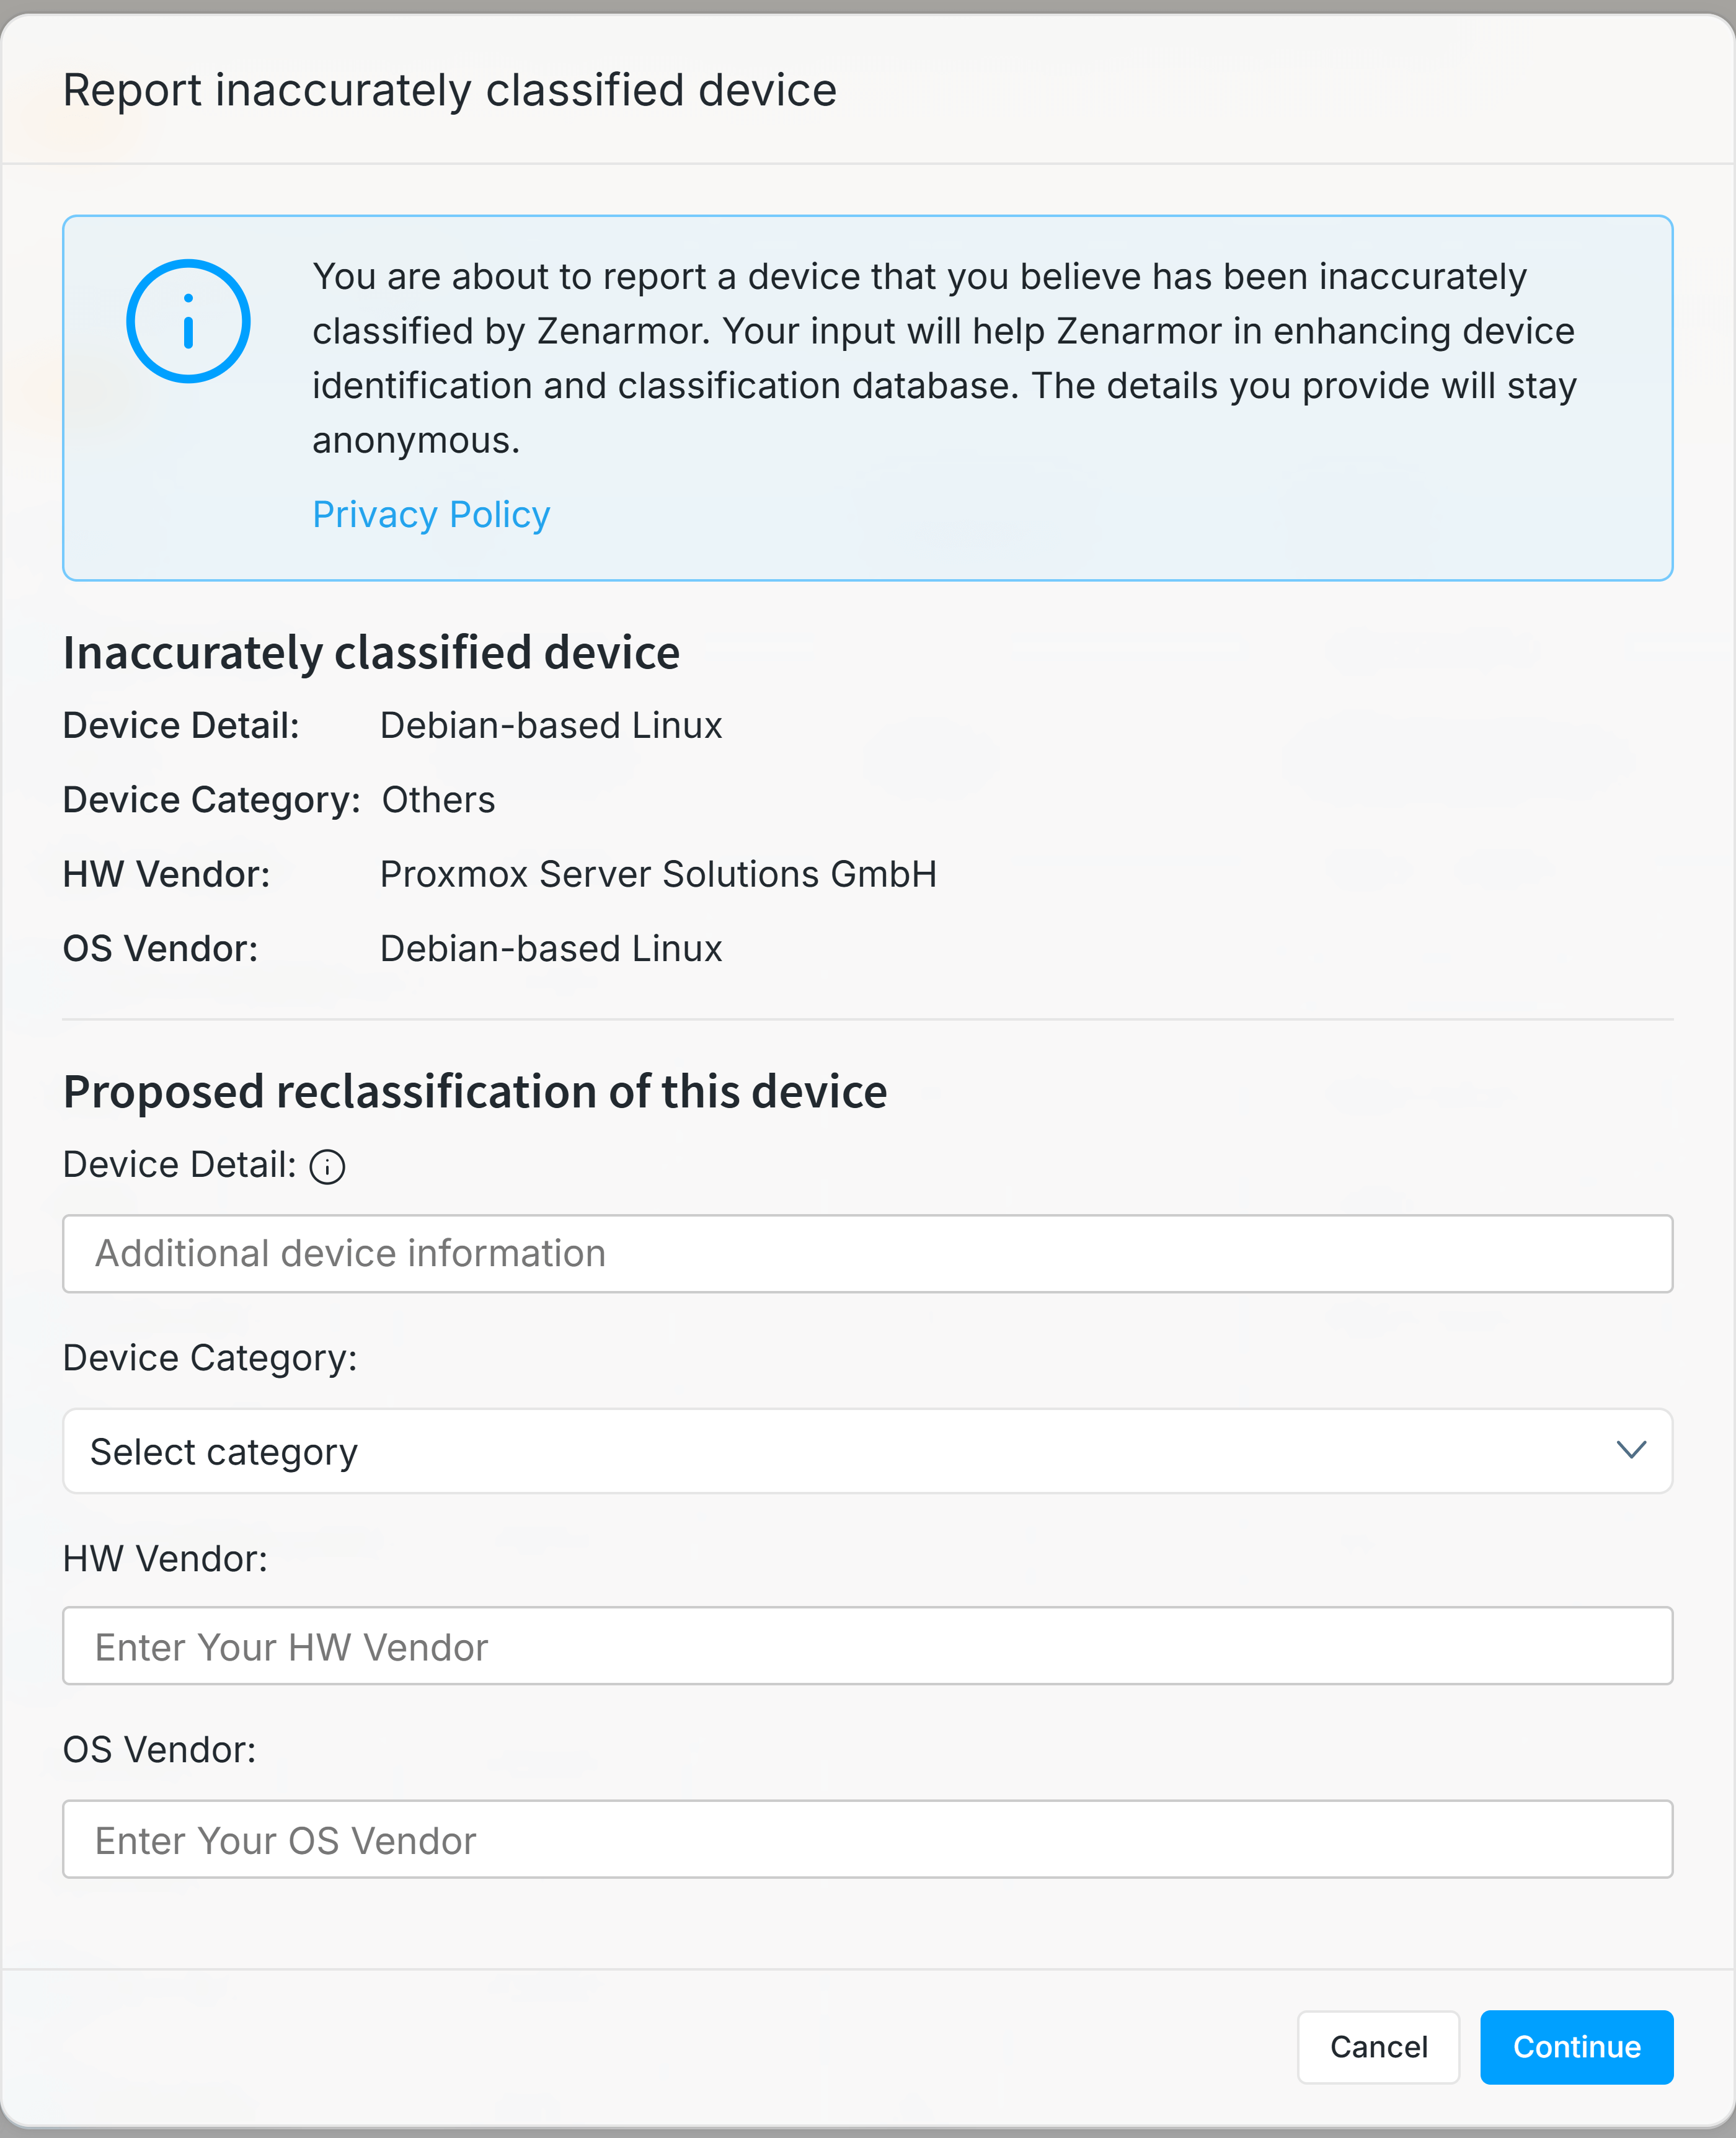Click the Proposed reclassification of this device heading

(x=475, y=1091)
